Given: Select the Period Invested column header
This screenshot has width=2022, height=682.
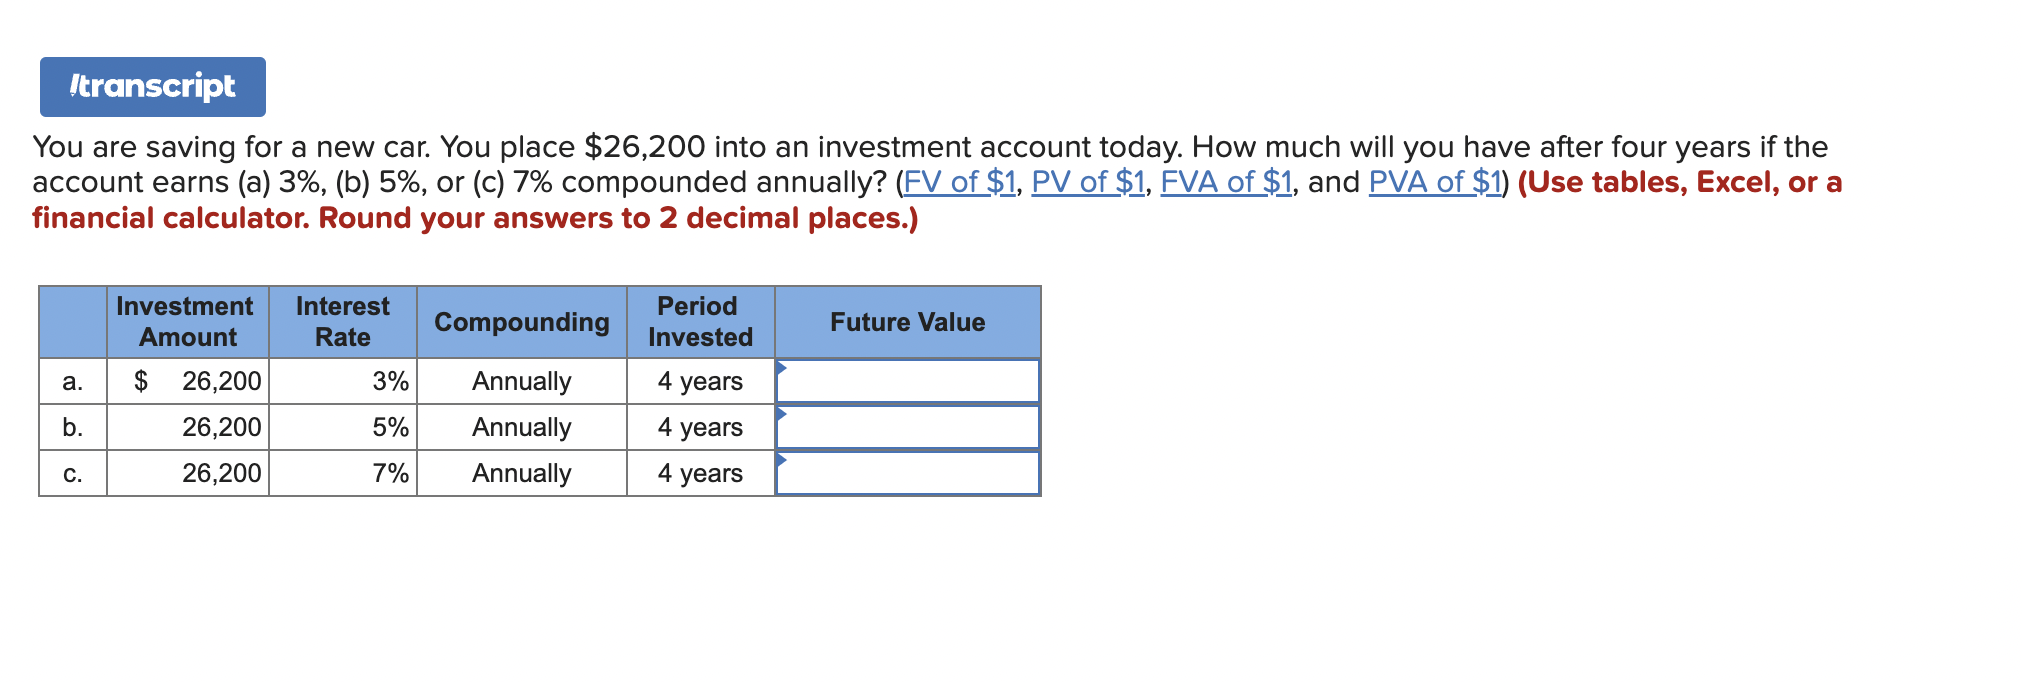Looking at the screenshot, I should coord(700,322).
